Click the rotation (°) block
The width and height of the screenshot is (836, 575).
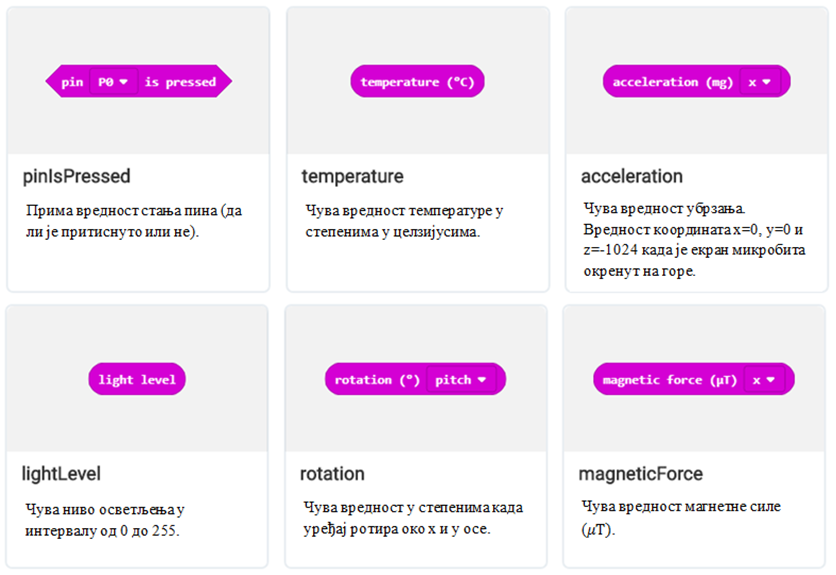coord(415,379)
